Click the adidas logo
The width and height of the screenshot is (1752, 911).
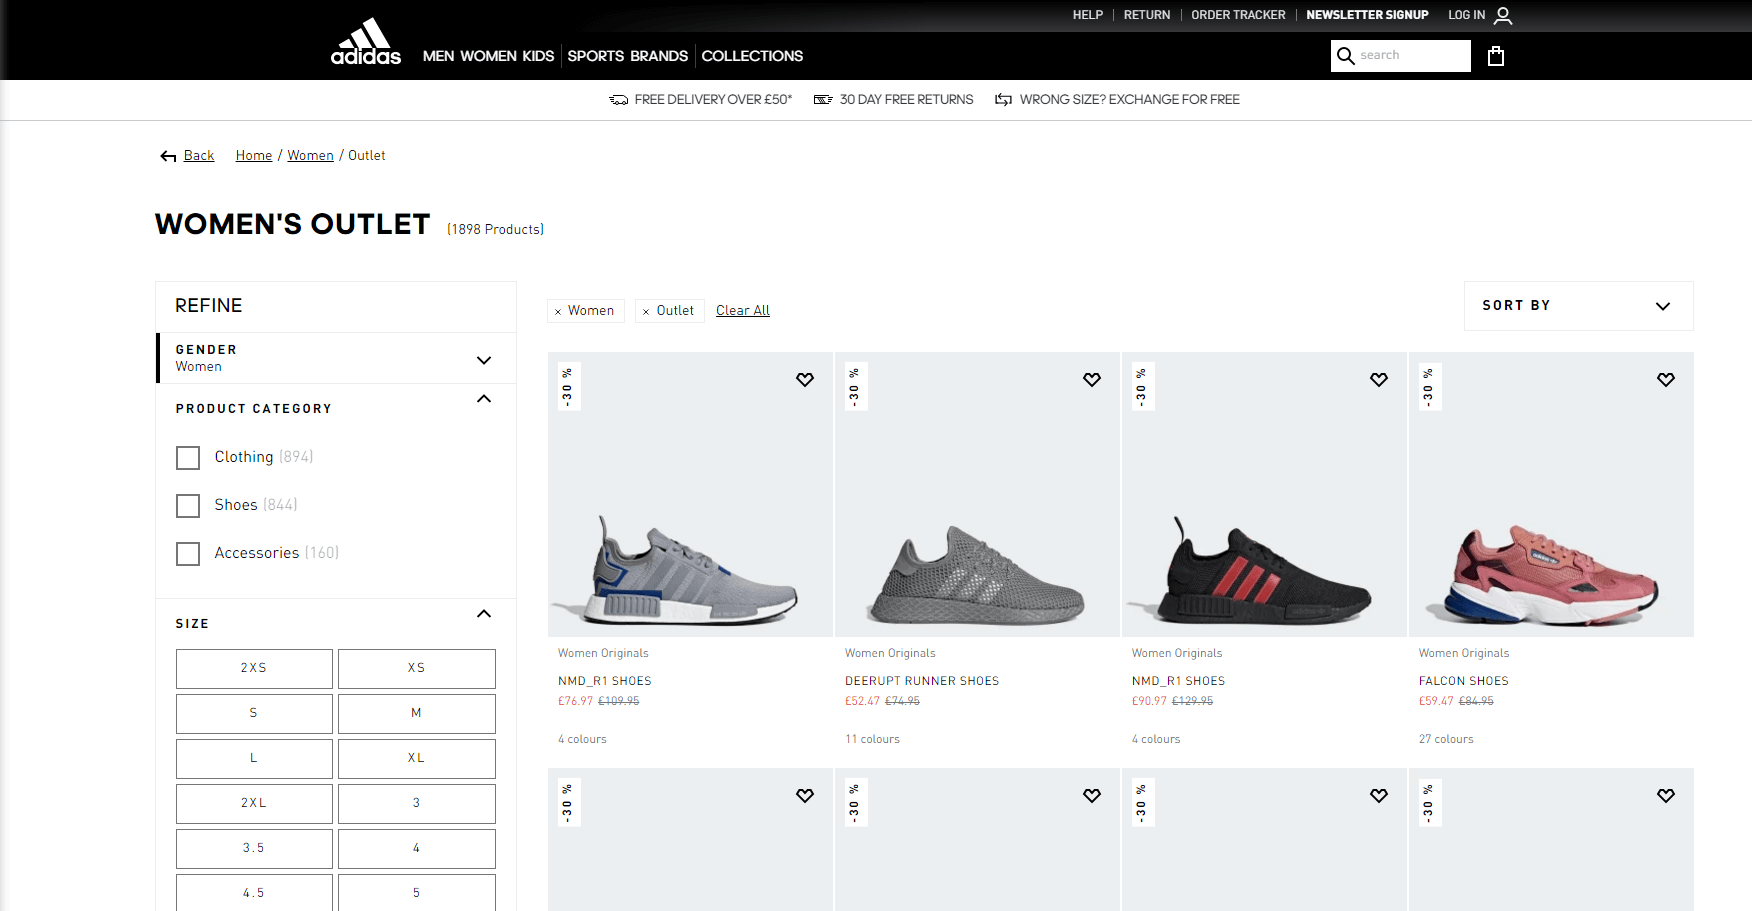[366, 42]
